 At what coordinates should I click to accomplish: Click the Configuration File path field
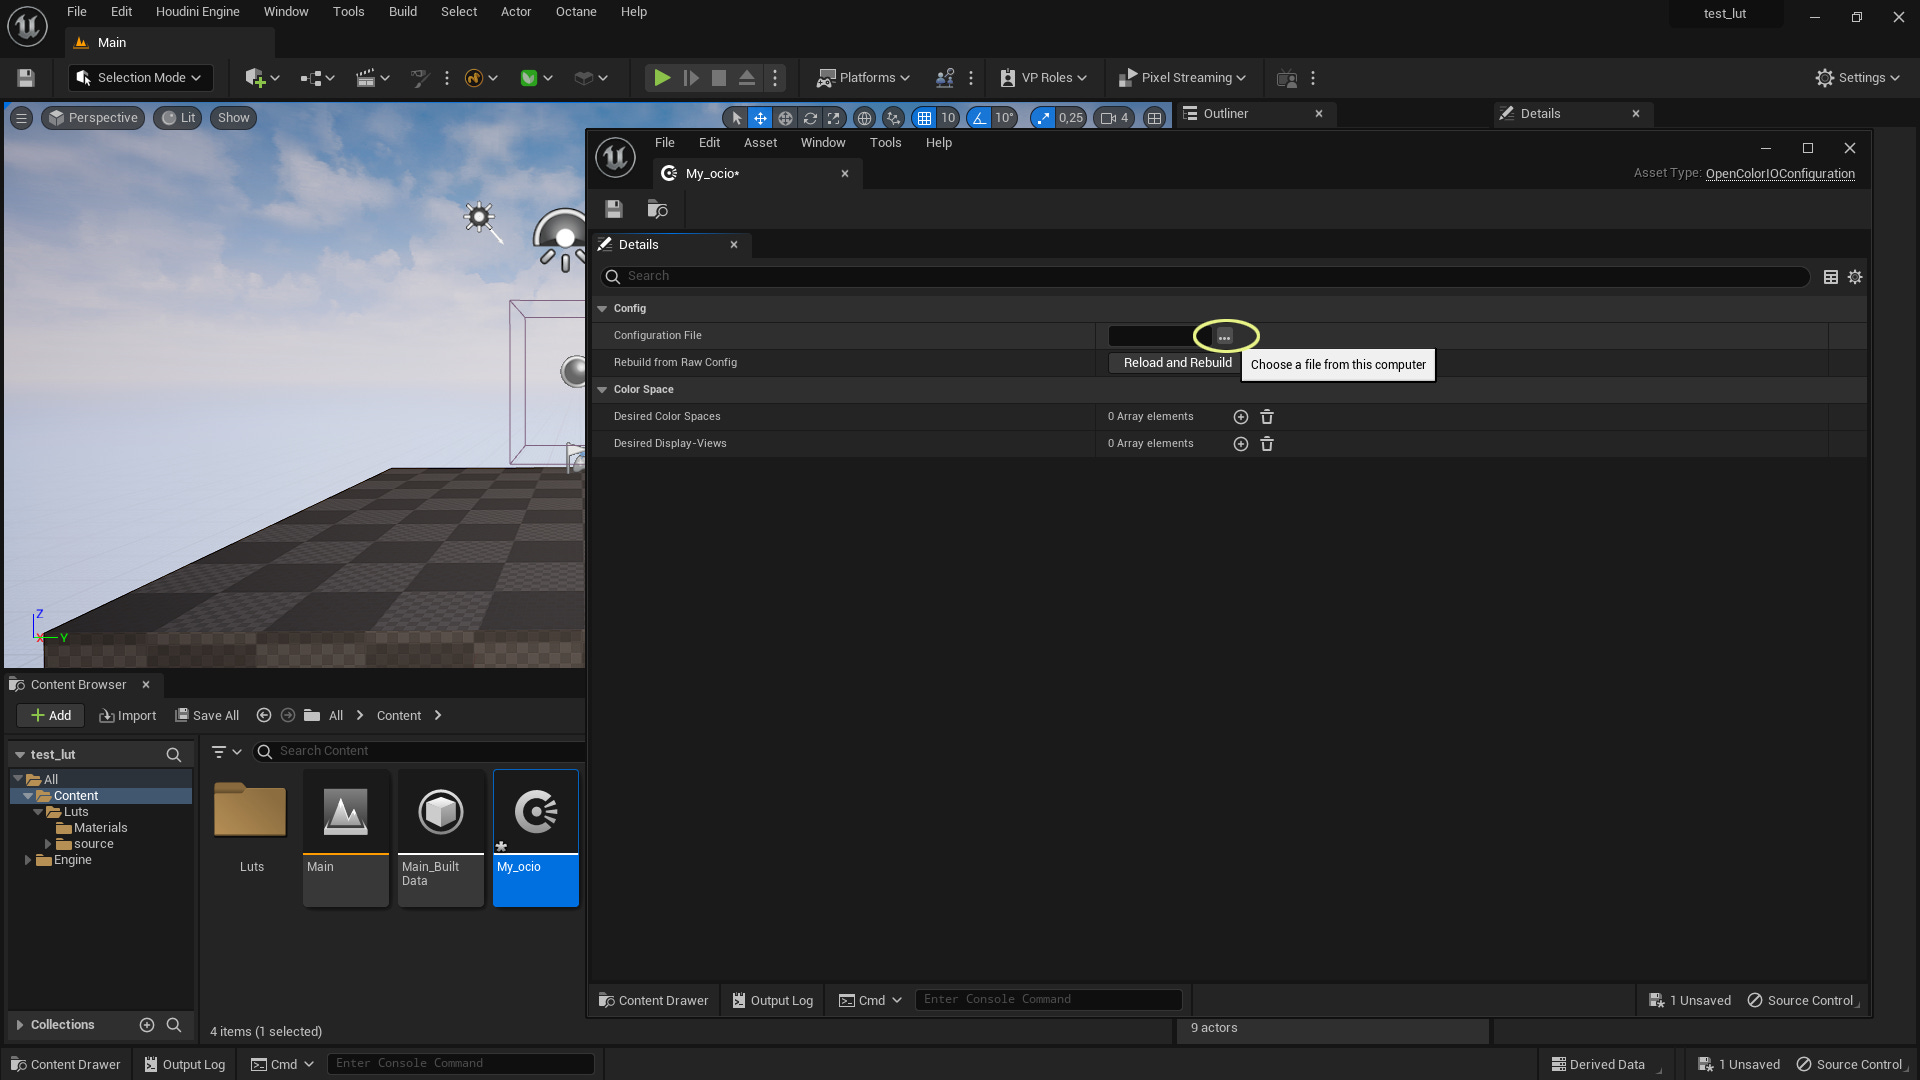(x=1159, y=336)
